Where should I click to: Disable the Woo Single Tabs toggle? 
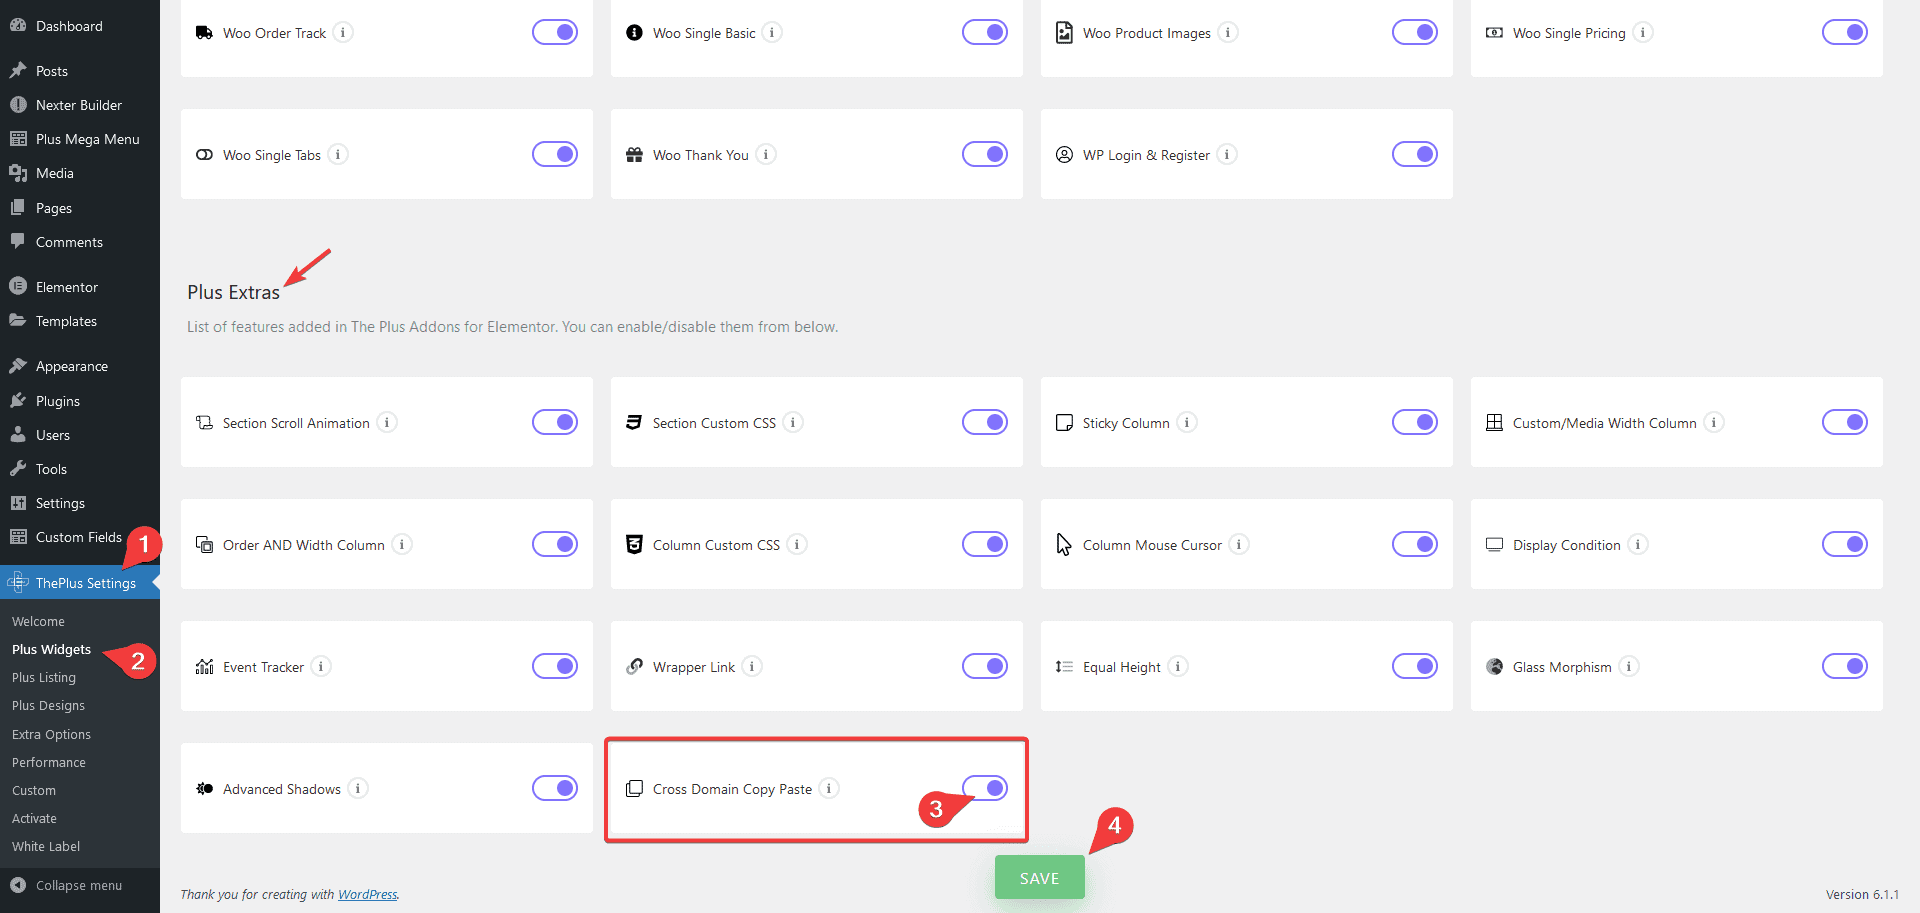555,154
